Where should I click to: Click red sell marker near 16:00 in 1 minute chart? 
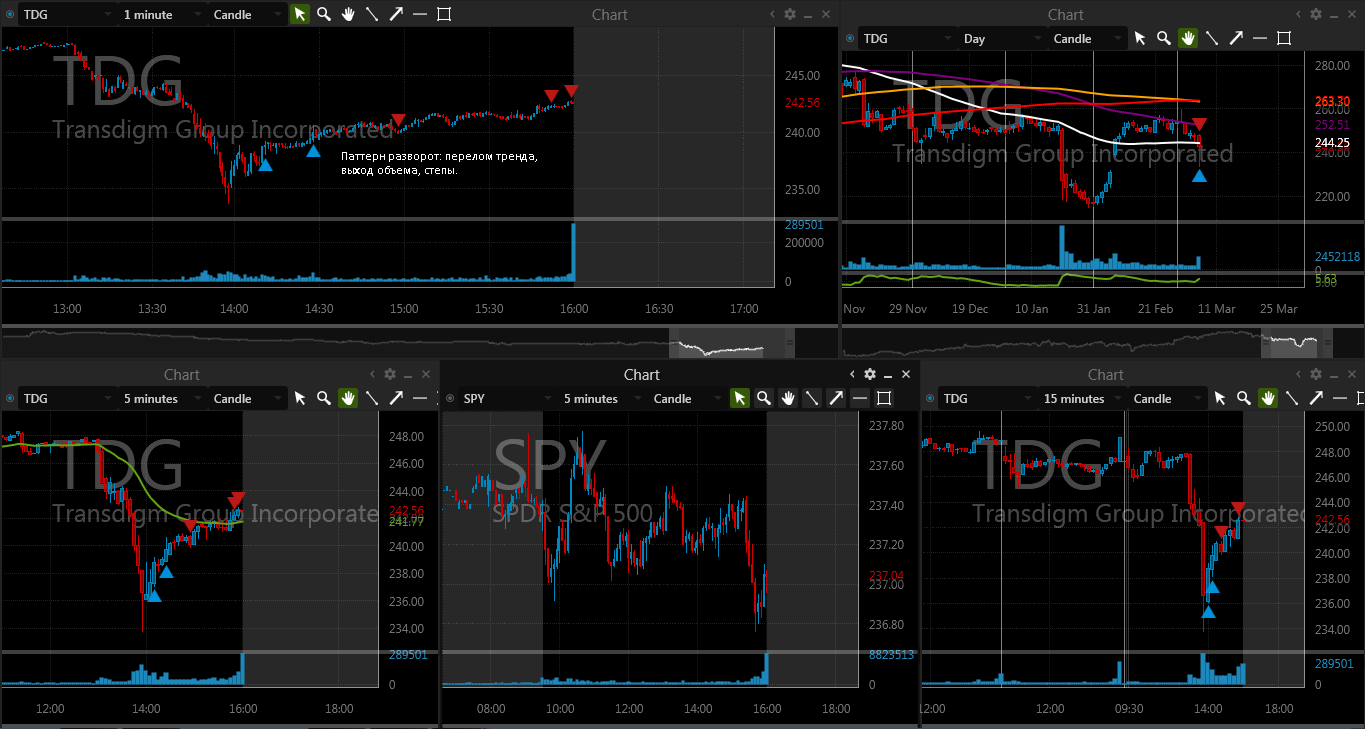(571, 92)
